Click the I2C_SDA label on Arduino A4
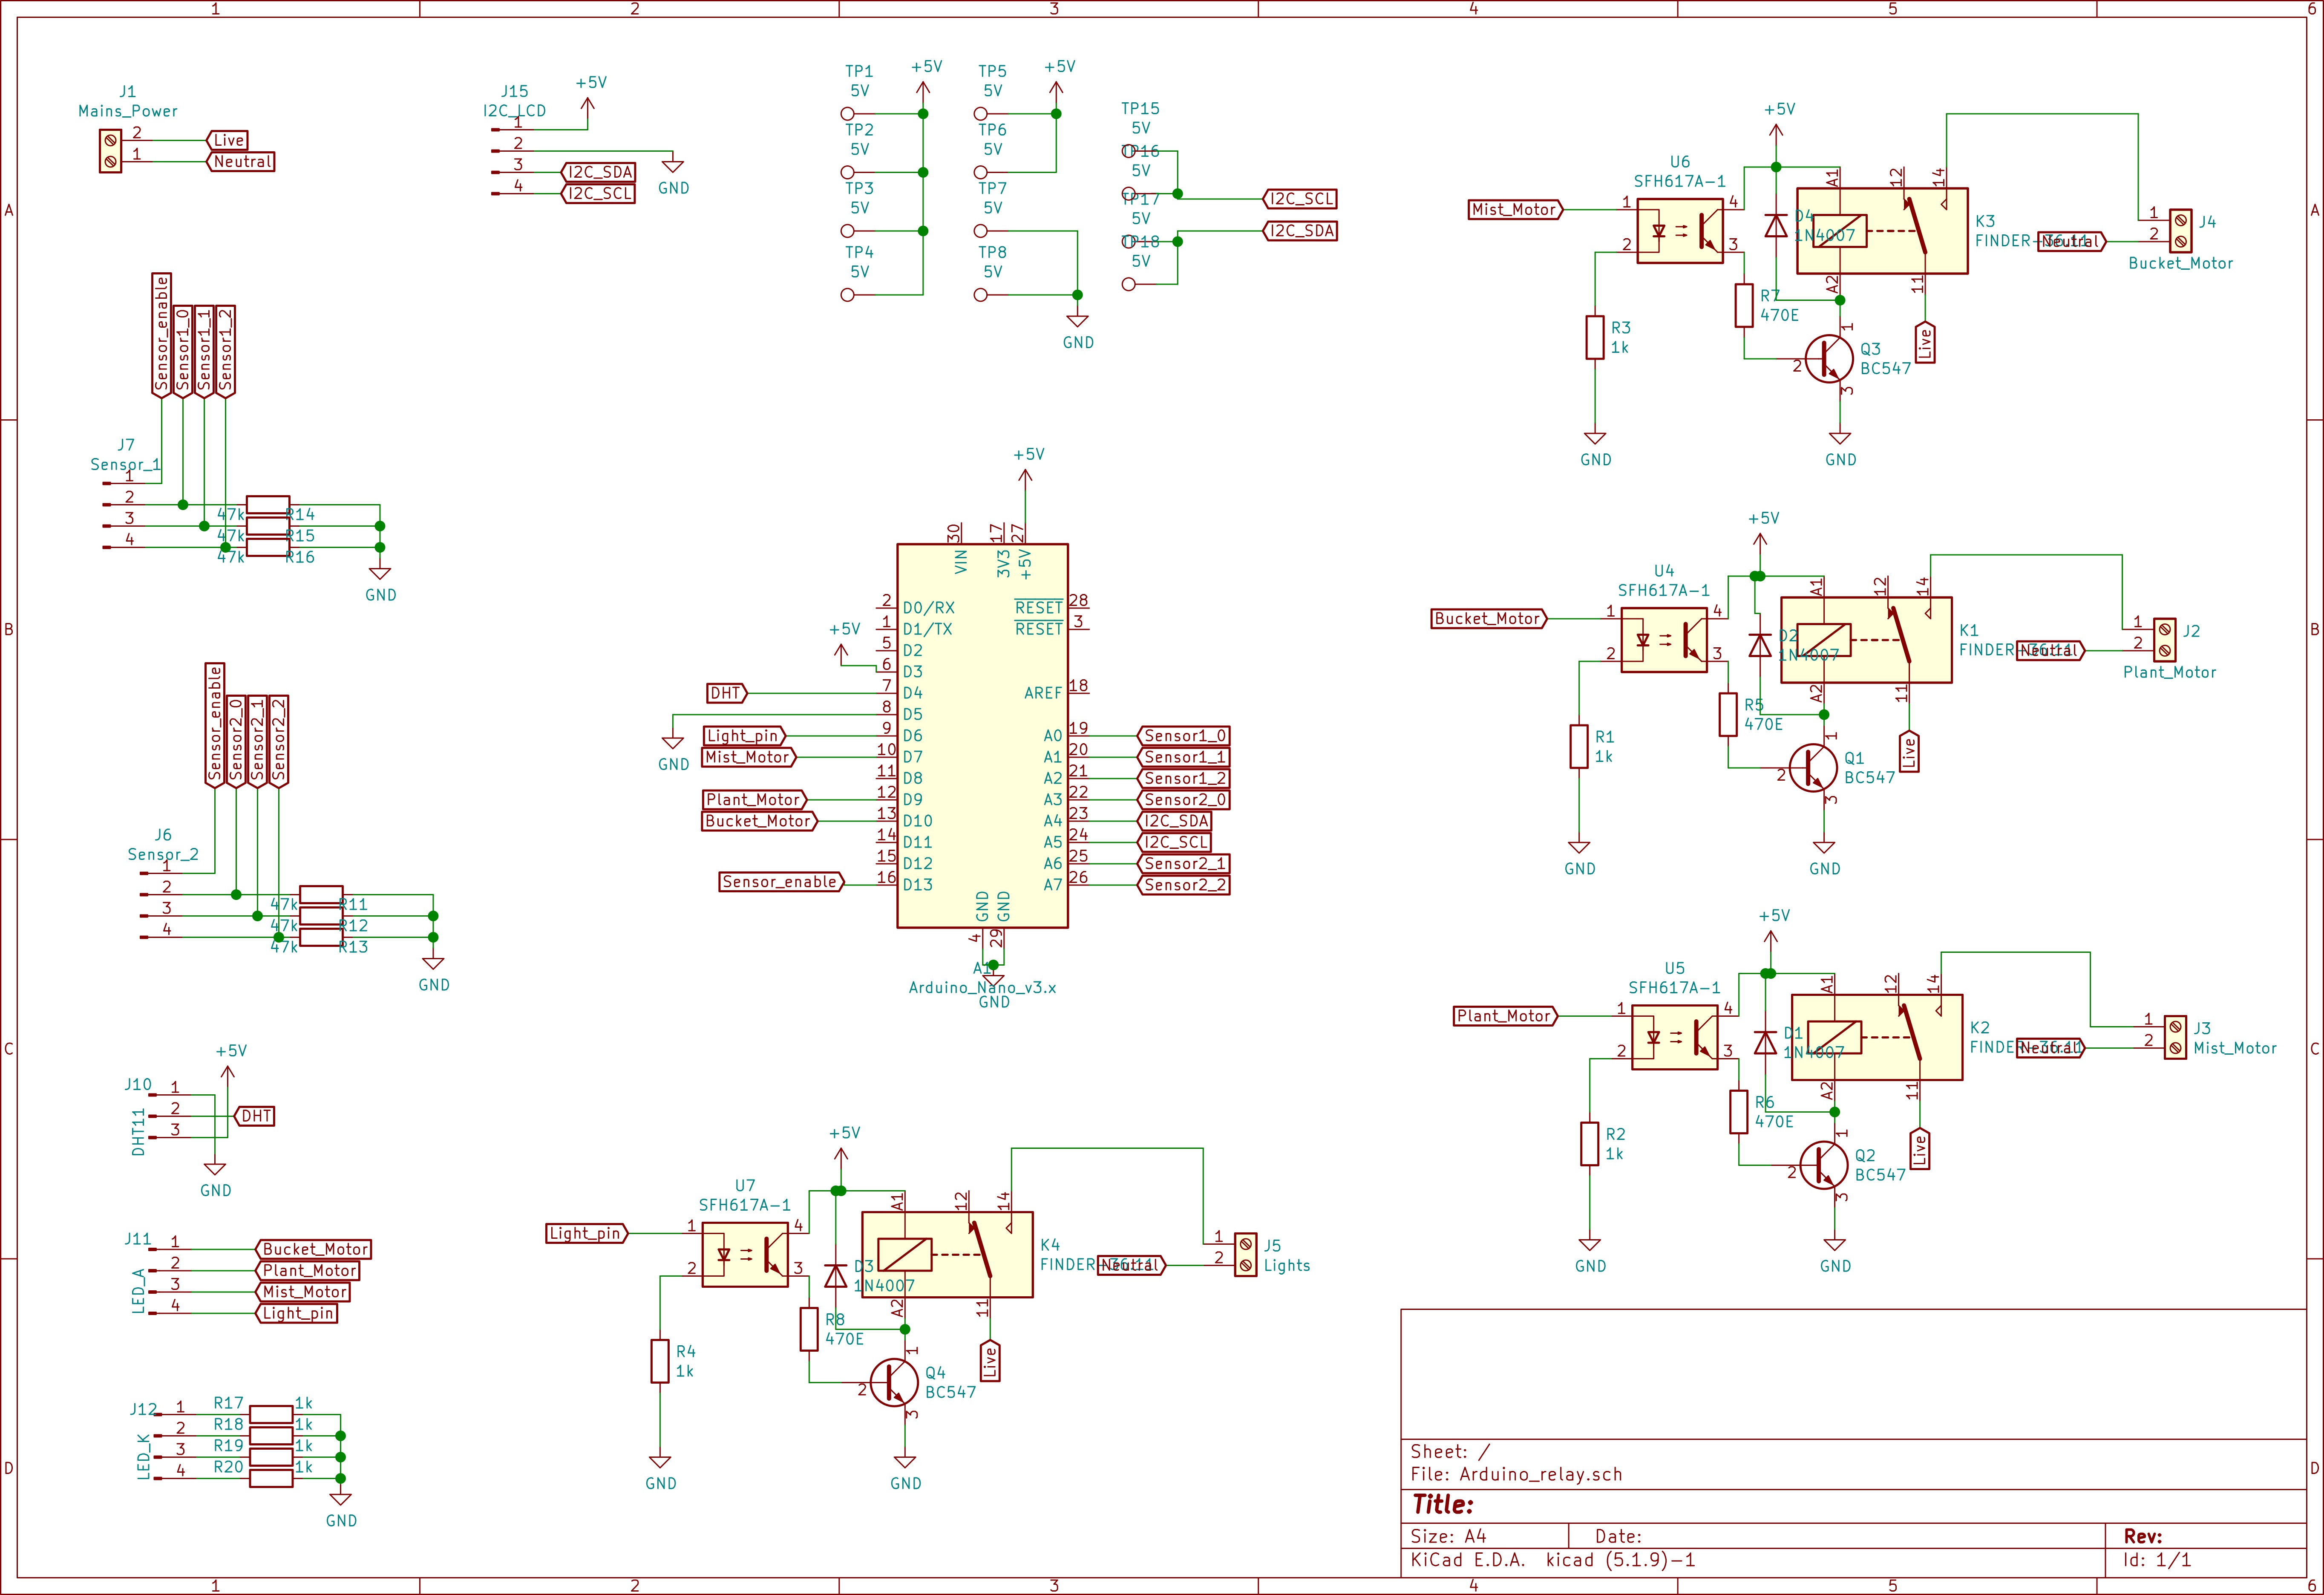2324x1595 pixels. (x=1174, y=821)
